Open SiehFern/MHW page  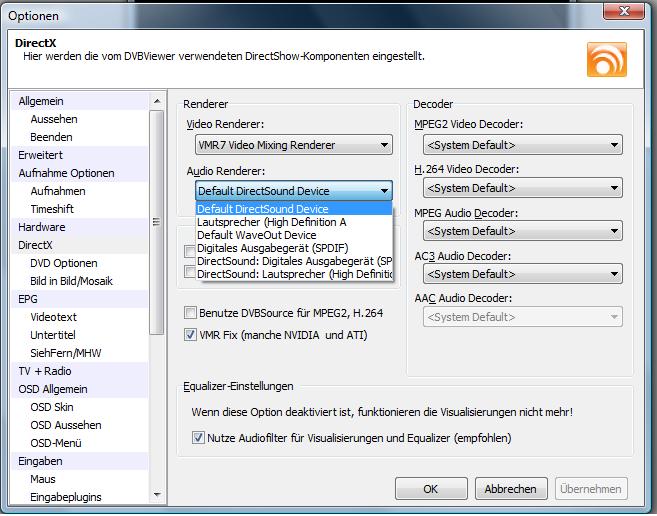(80, 353)
